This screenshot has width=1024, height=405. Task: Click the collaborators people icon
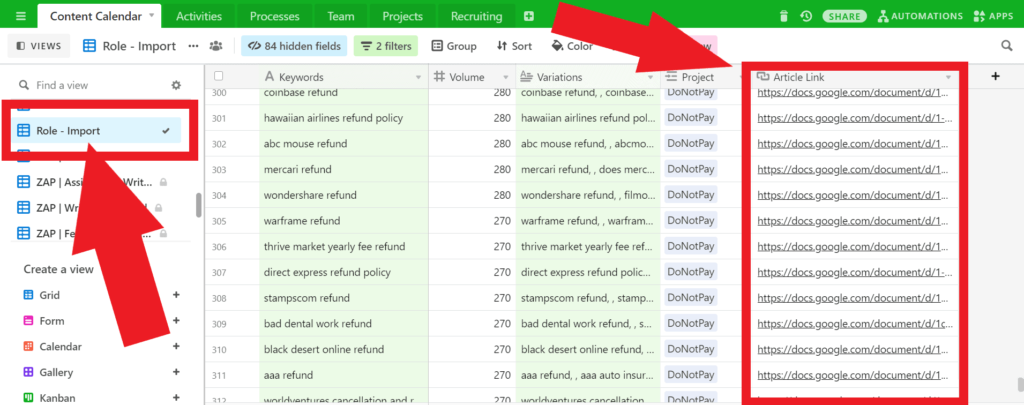tap(216, 46)
